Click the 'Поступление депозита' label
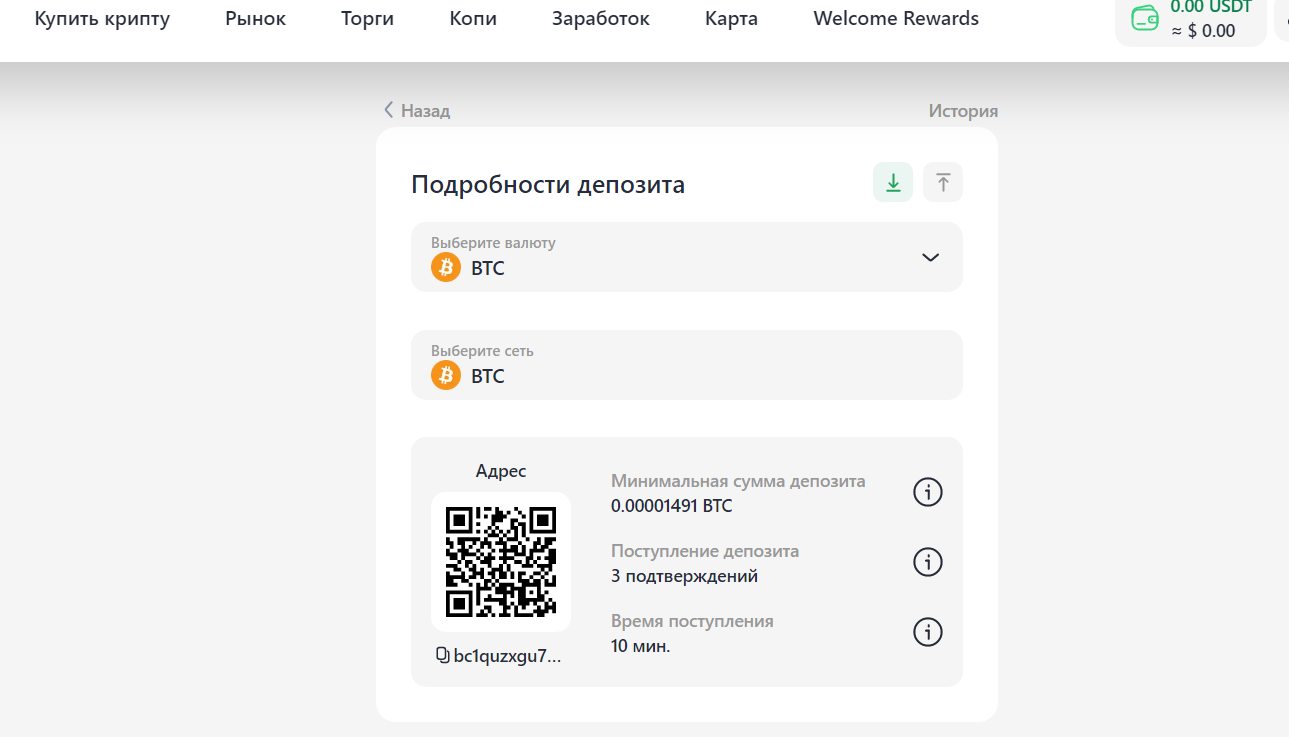Viewport: 1289px width, 737px height. tap(705, 551)
